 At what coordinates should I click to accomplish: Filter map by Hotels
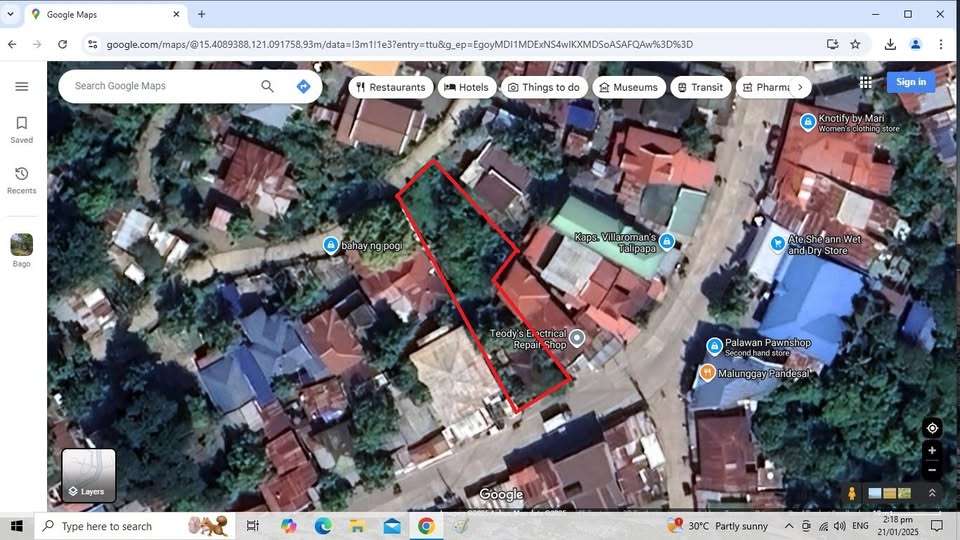click(467, 88)
